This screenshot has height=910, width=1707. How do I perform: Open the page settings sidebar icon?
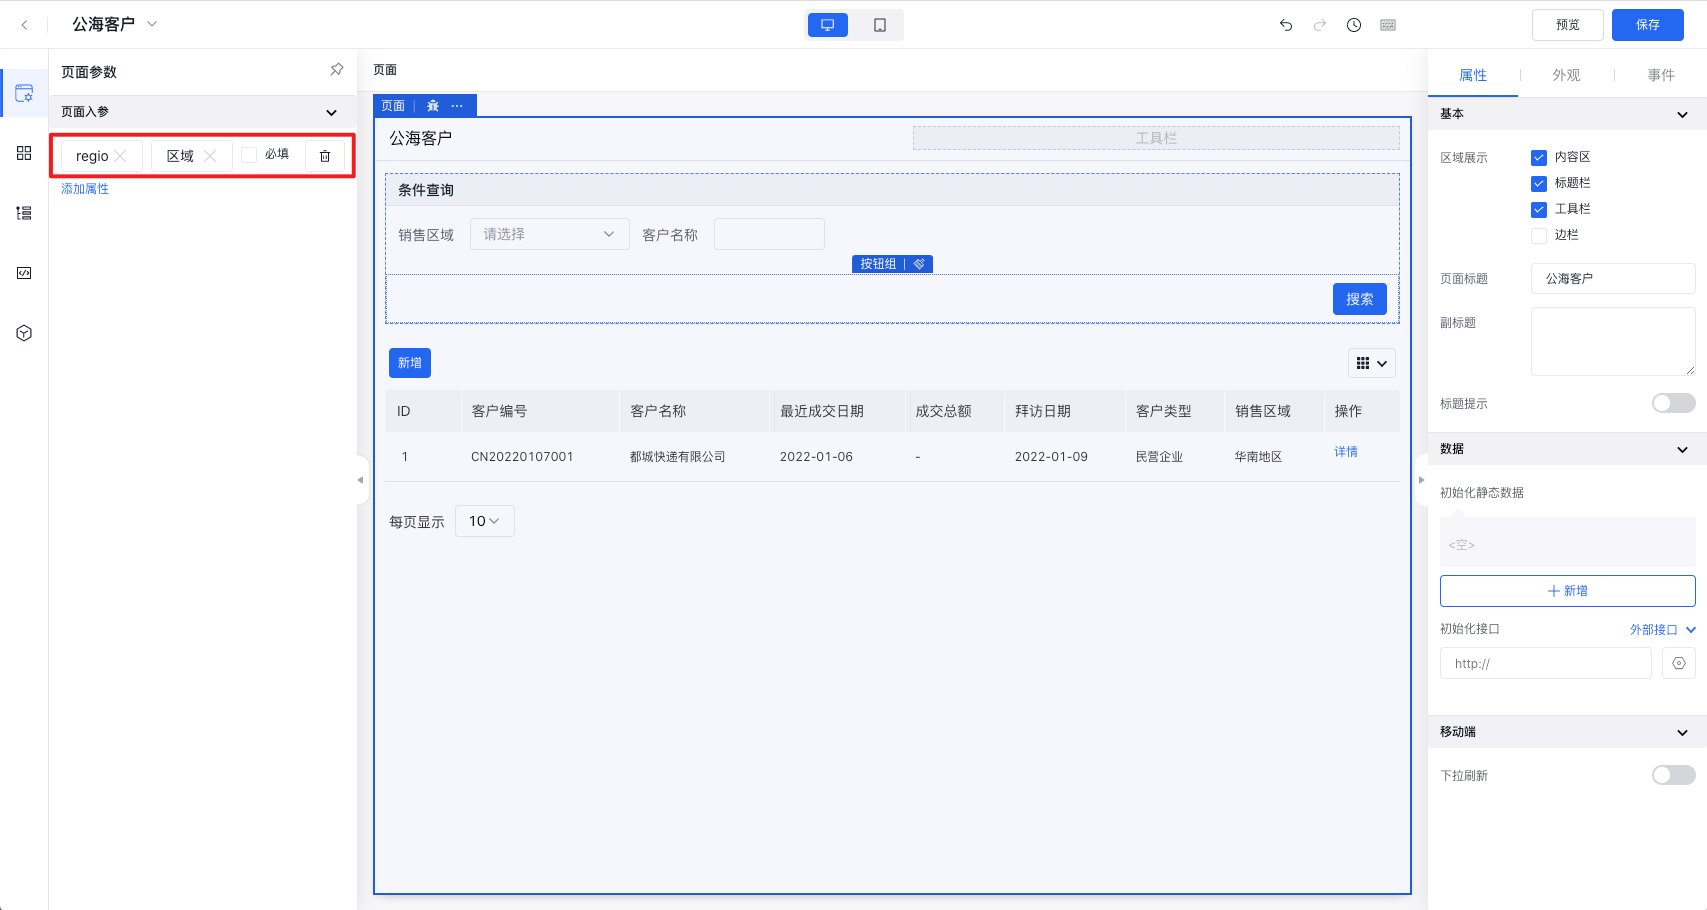24,93
